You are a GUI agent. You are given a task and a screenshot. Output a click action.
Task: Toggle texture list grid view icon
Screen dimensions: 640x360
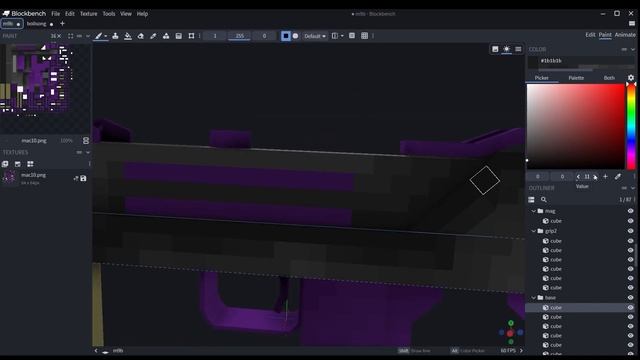(30, 164)
